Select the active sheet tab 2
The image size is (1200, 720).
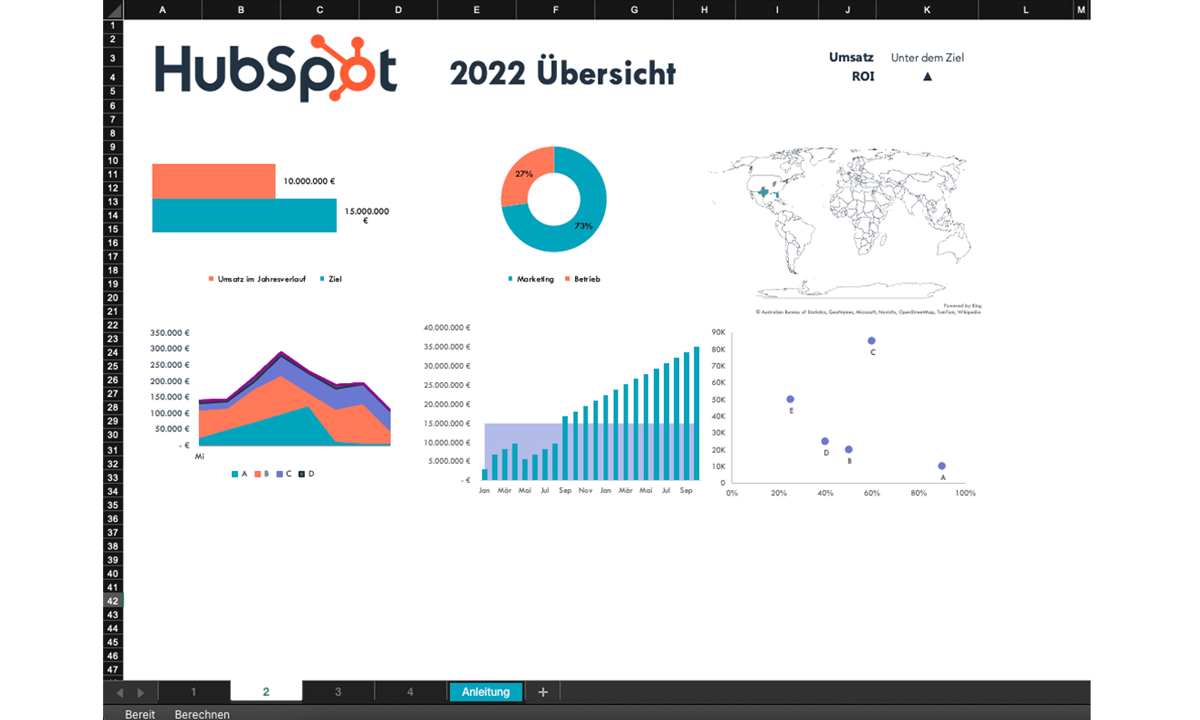pos(266,691)
